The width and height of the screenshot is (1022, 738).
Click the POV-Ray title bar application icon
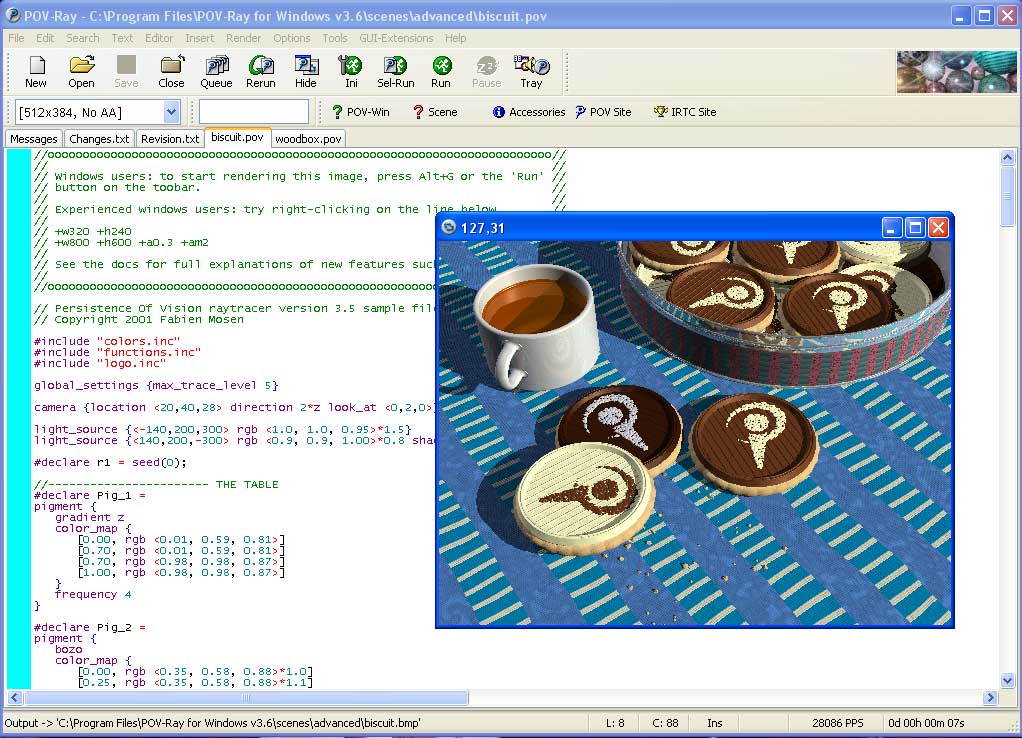pyautogui.click(x=12, y=15)
